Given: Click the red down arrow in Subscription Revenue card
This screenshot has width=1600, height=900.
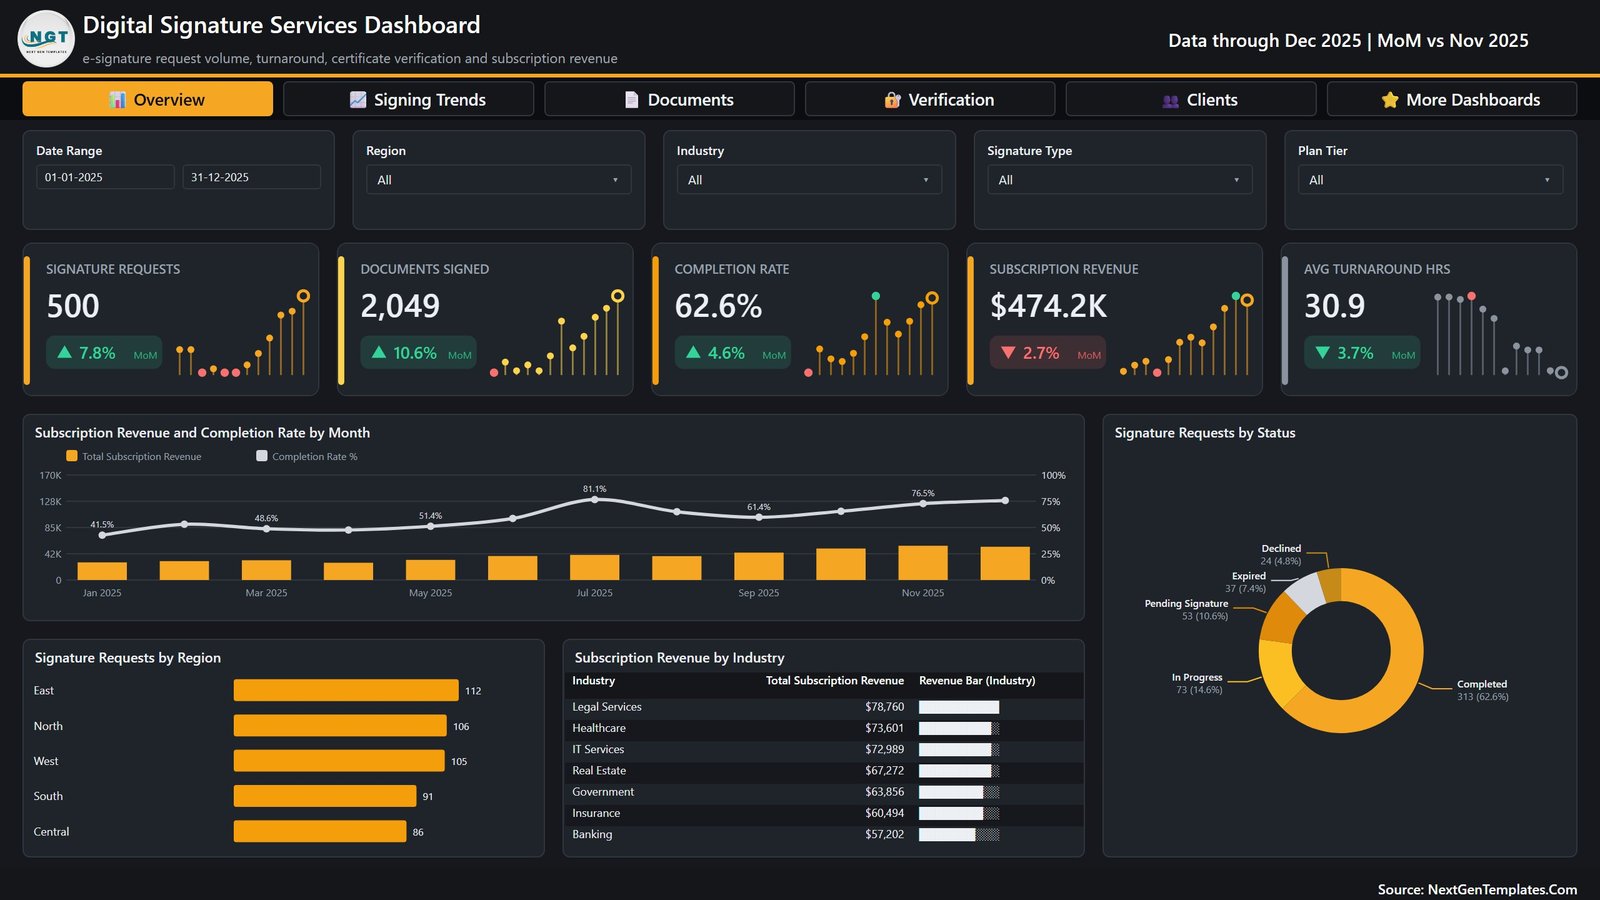Looking at the screenshot, I should [x=1008, y=352].
